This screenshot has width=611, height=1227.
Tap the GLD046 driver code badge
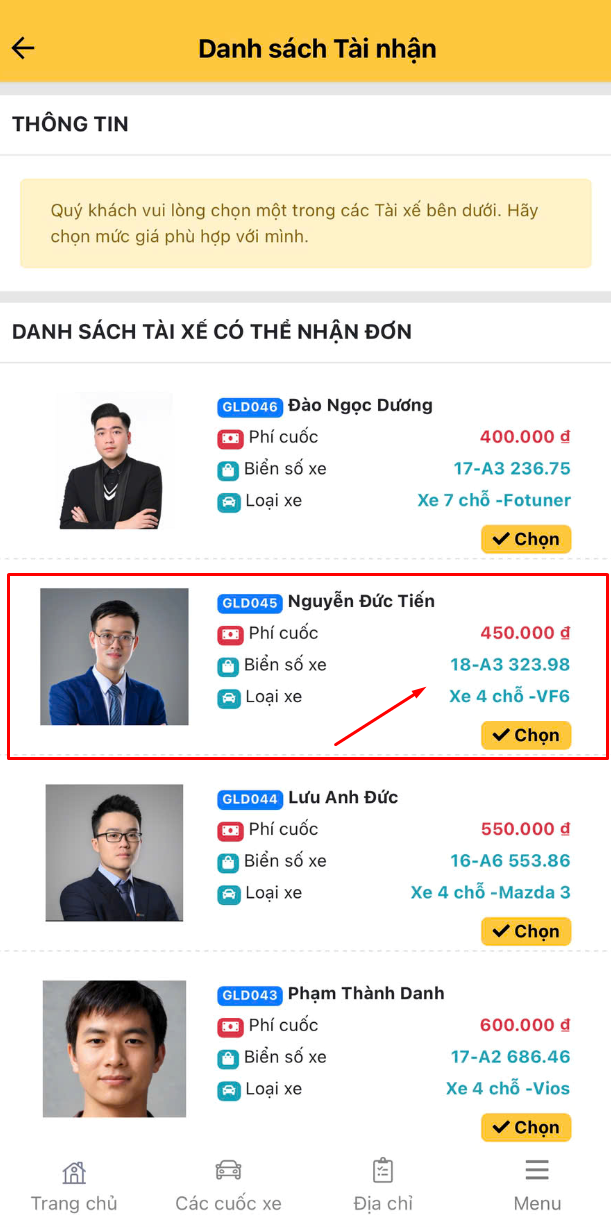[x=250, y=407]
